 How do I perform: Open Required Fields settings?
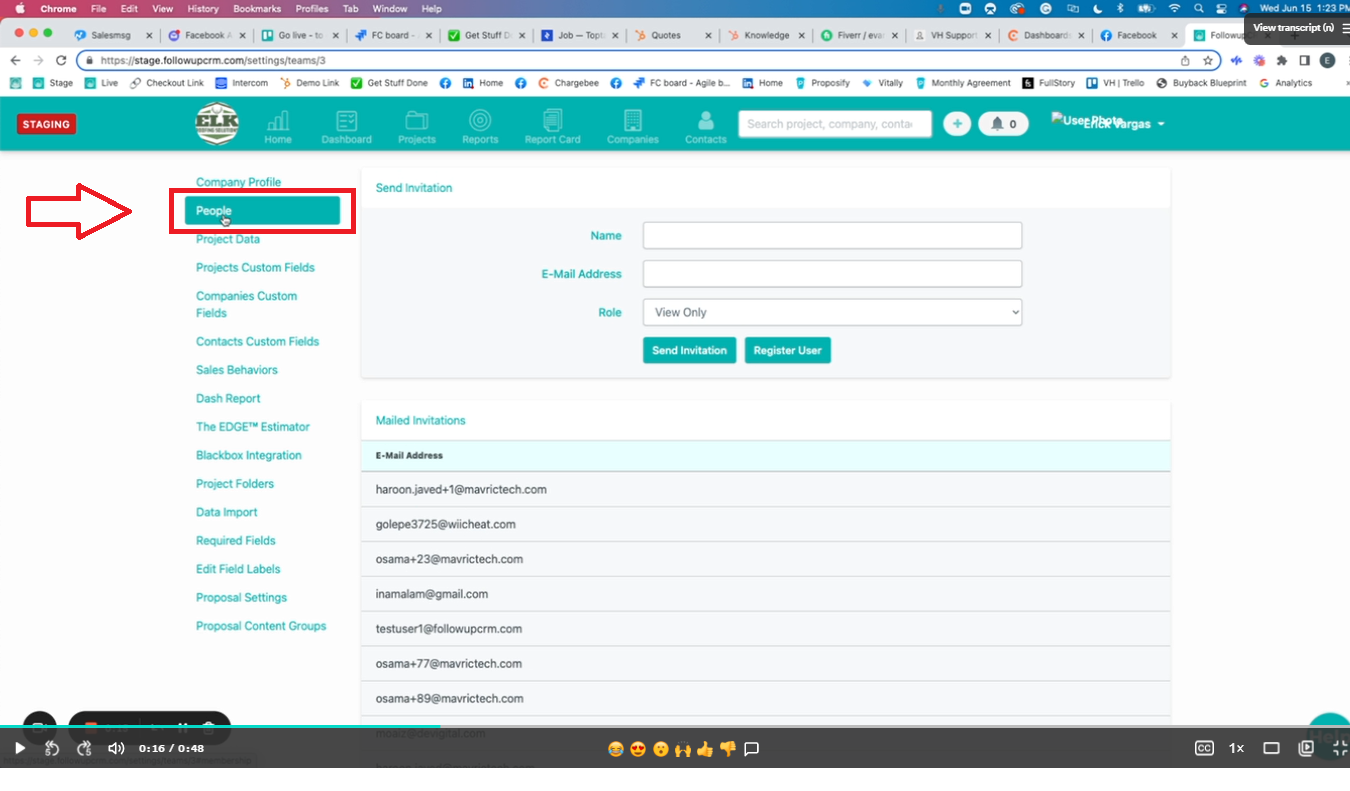[236, 540]
